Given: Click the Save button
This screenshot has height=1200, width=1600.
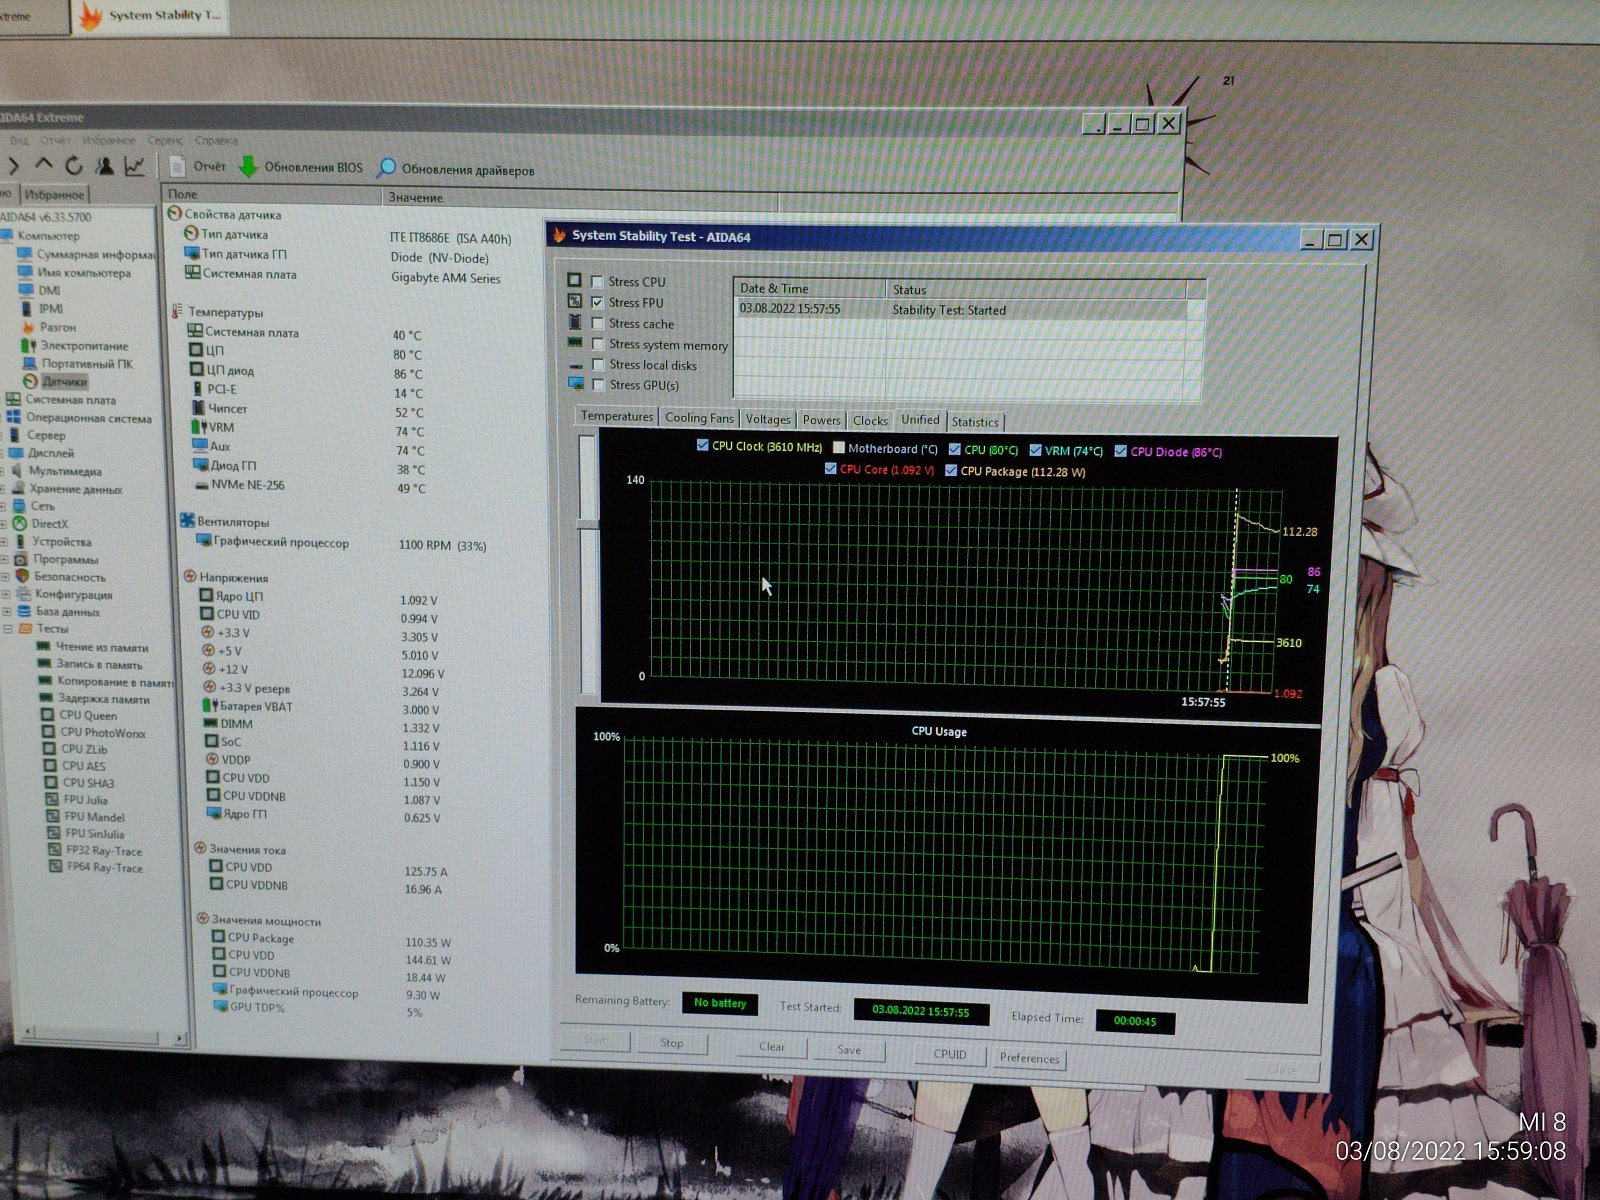Looking at the screenshot, I should tap(849, 1049).
